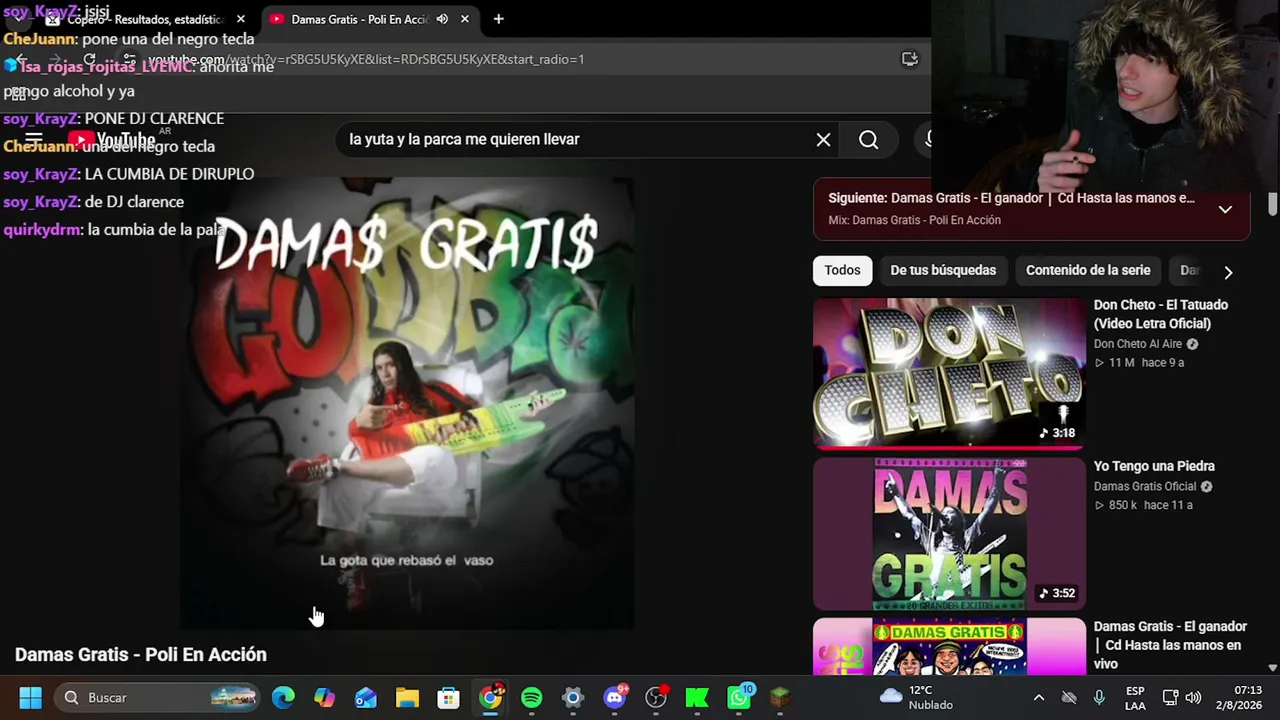Click the Damas Gratis video player
Viewport: 1280px width, 720px height.
click(x=407, y=404)
